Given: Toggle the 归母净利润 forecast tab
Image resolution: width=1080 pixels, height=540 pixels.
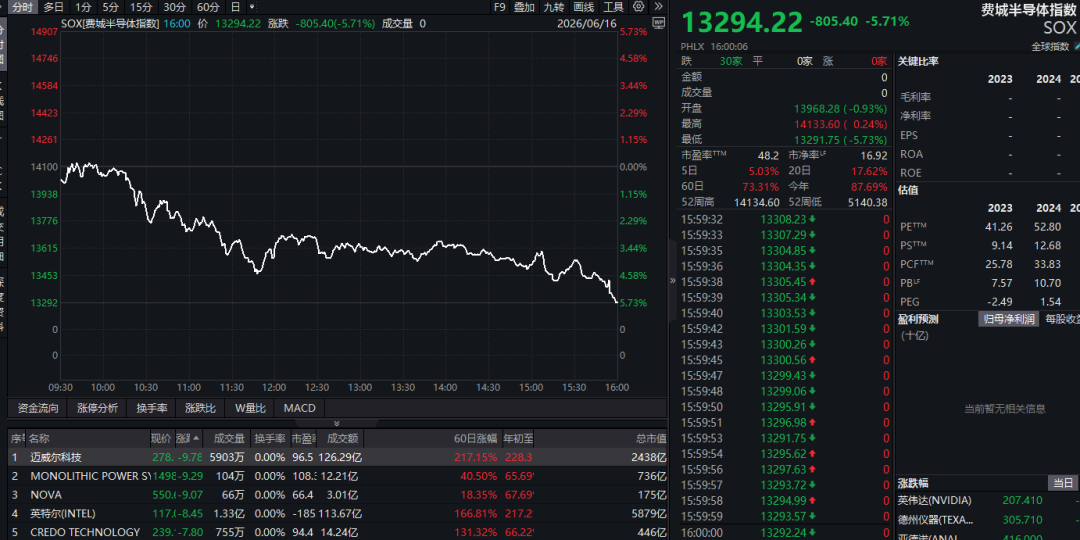Looking at the screenshot, I should (x=1008, y=319).
